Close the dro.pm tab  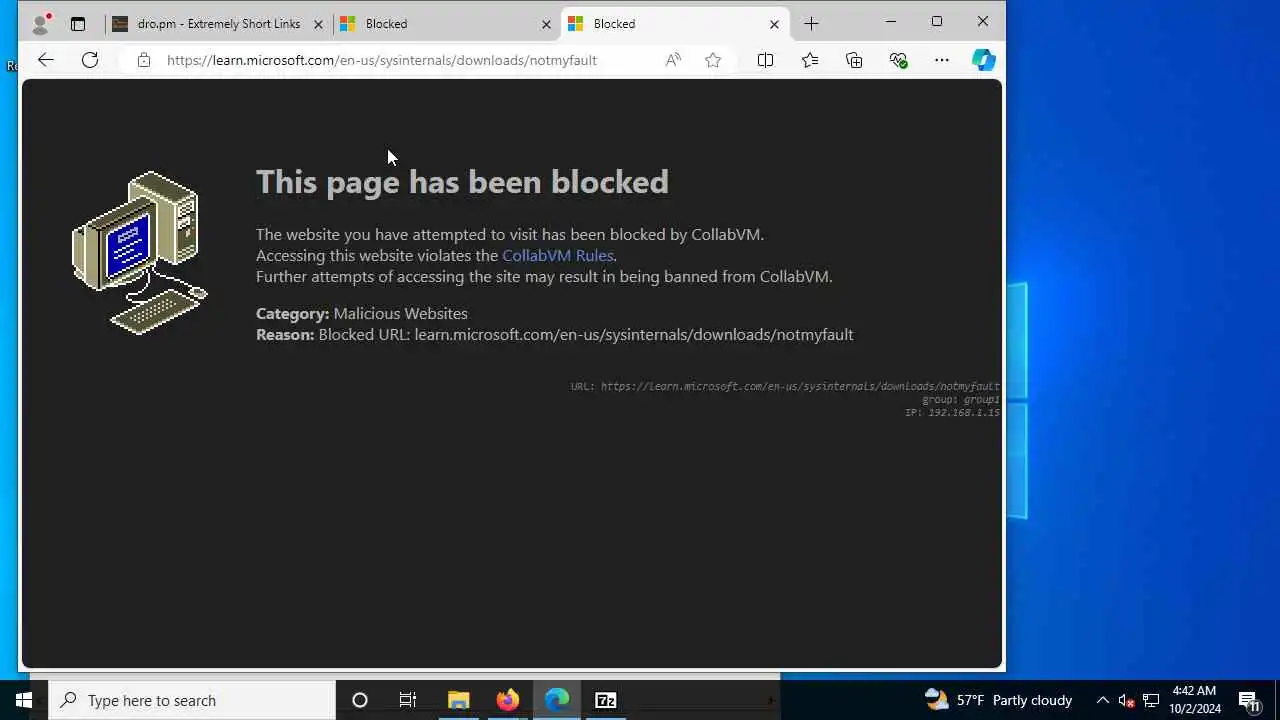(x=319, y=24)
